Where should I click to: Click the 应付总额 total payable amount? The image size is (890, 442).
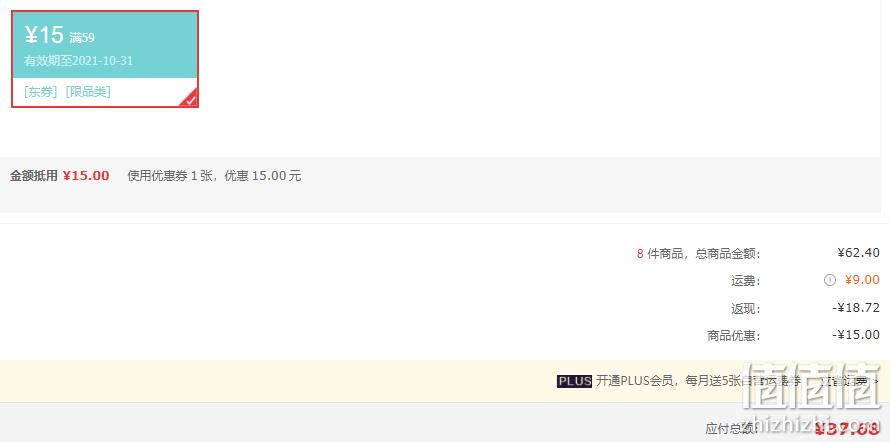click(x=846, y=429)
